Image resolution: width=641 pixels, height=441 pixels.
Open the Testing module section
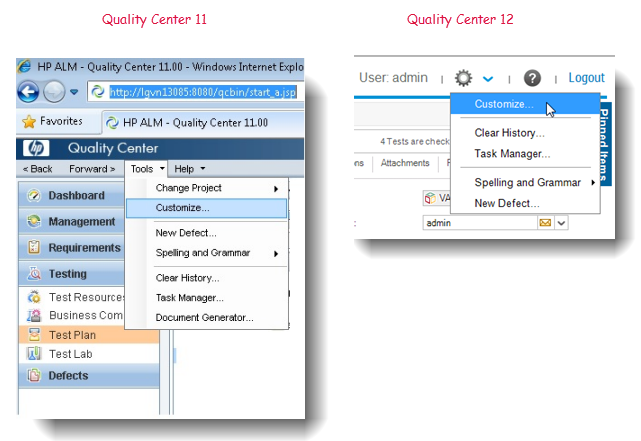point(72,273)
